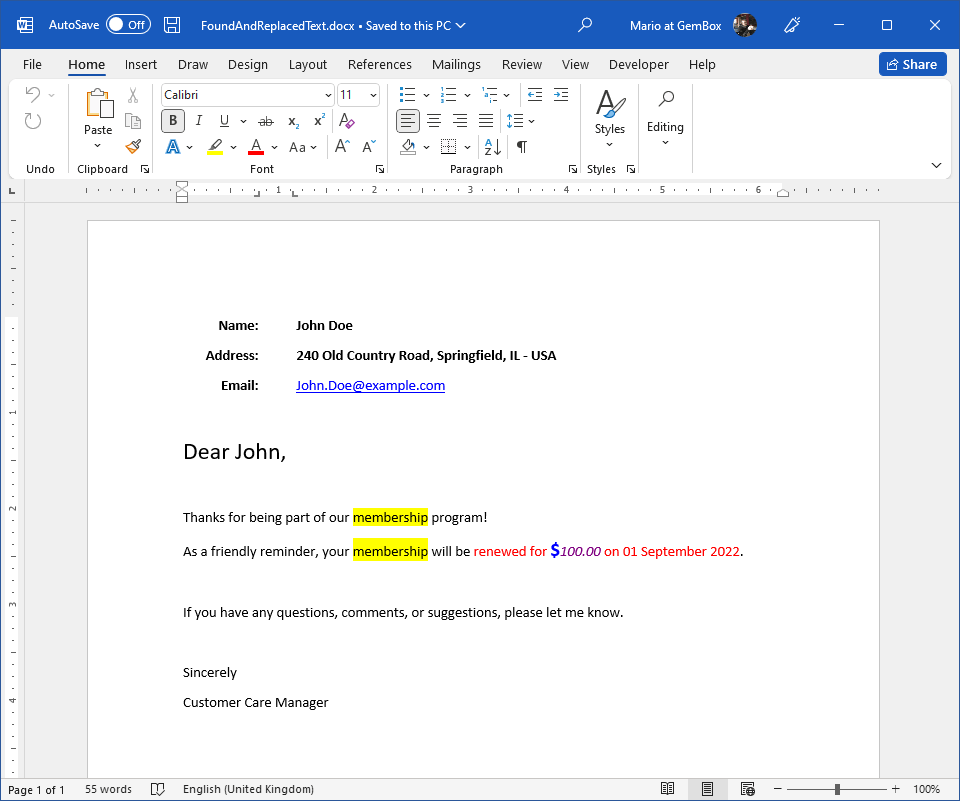Click the Format Painter brush icon
This screenshot has height=801, width=960.
(x=133, y=146)
